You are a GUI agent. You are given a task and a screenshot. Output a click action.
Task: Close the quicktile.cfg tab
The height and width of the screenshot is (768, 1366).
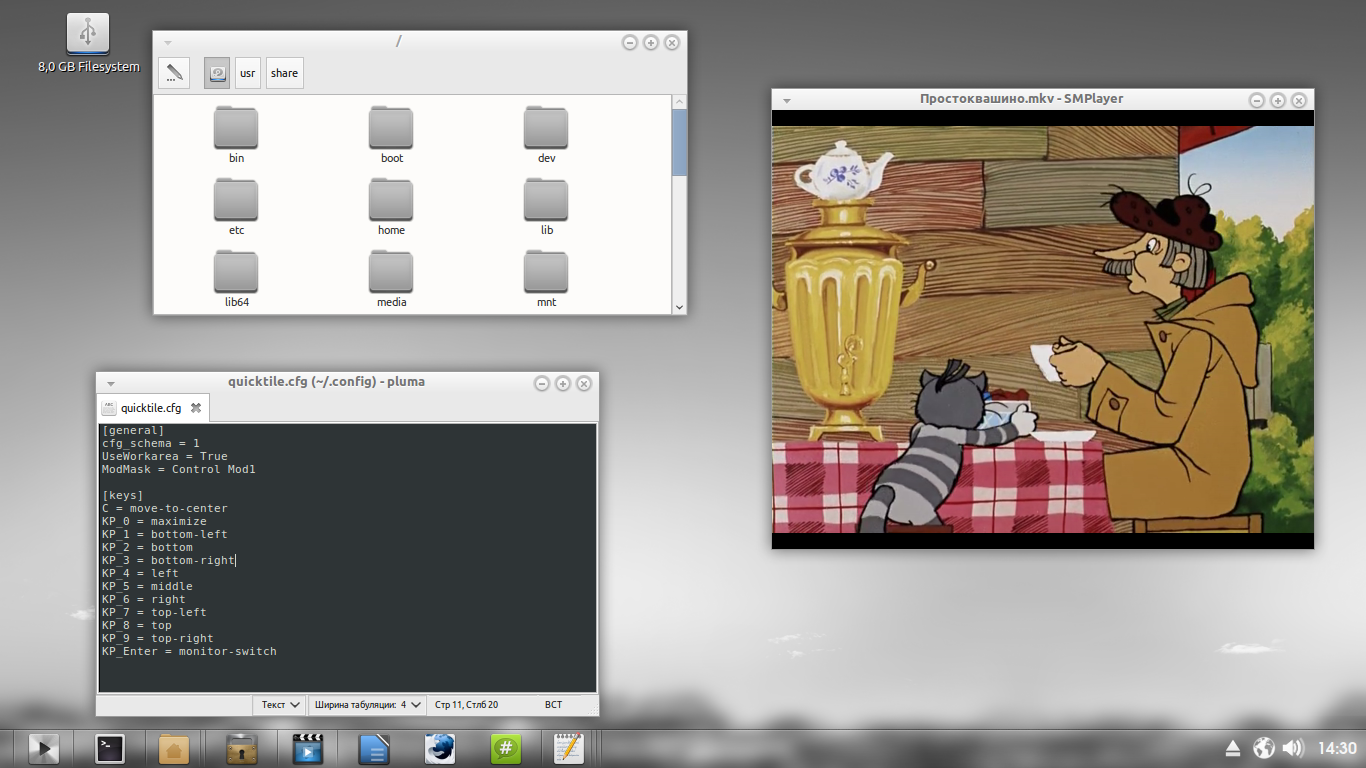(196, 408)
